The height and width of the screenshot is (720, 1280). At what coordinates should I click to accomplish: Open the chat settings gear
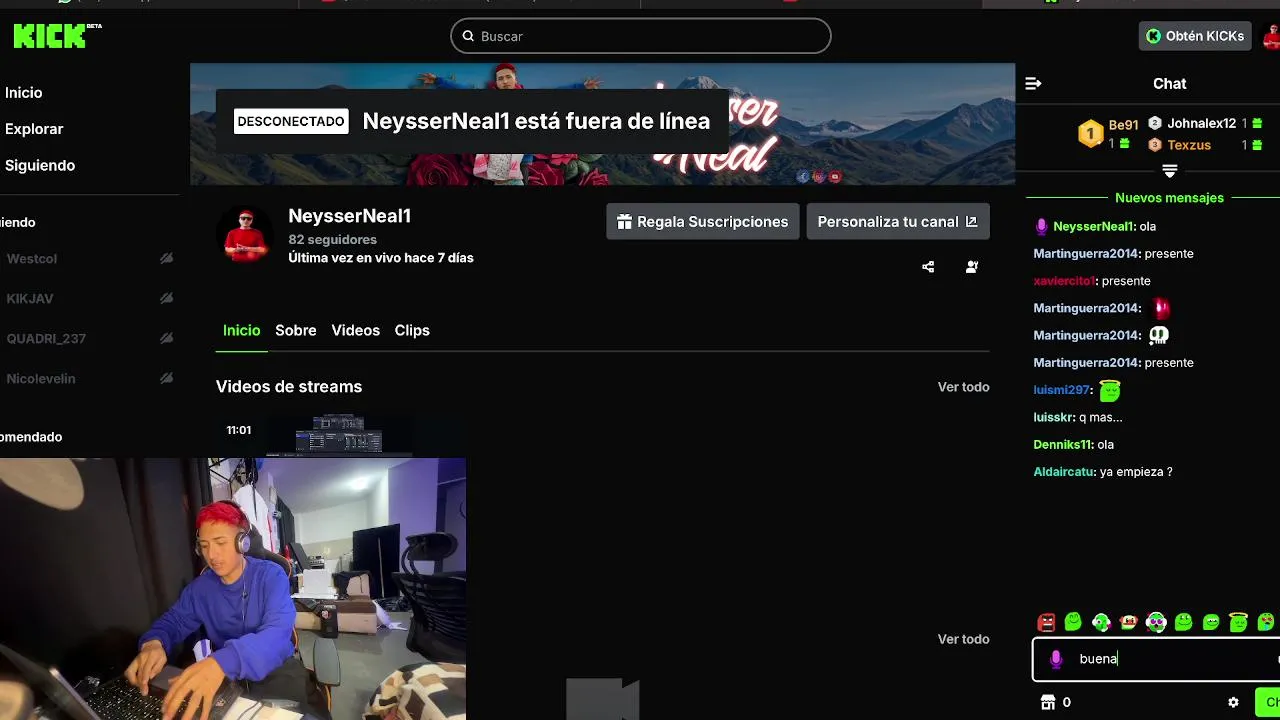click(1233, 703)
